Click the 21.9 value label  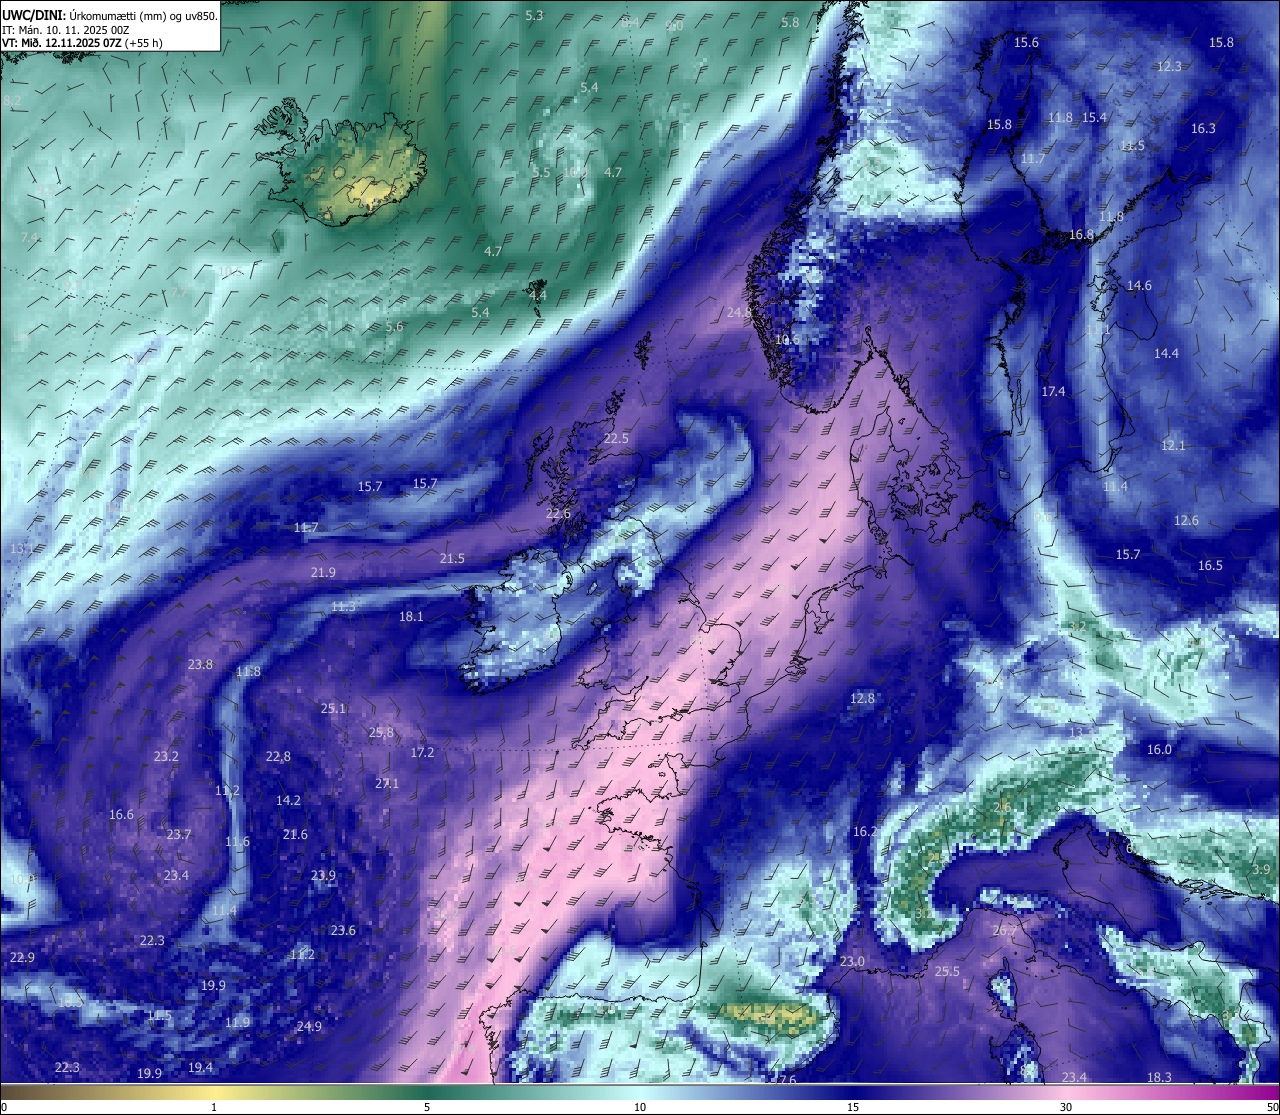click(323, 572)
